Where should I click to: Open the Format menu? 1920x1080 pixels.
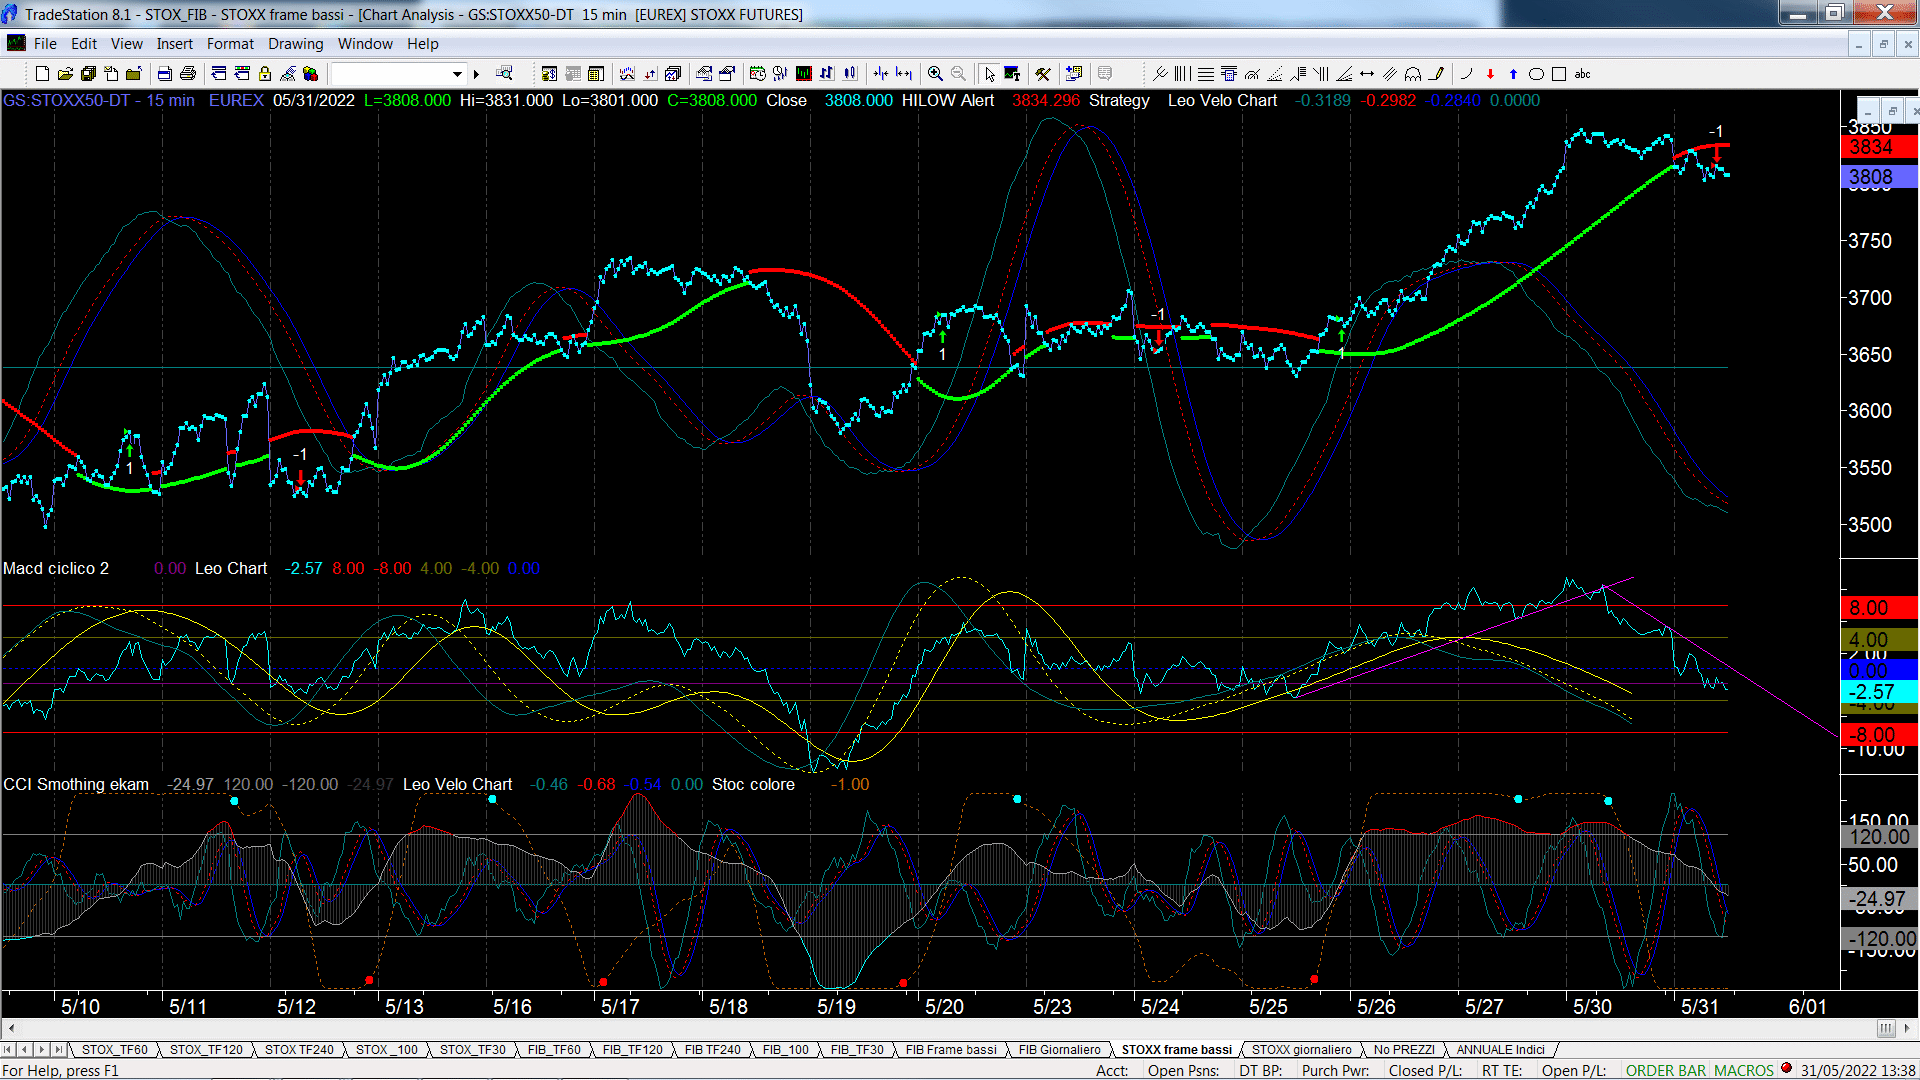[230, 44]
